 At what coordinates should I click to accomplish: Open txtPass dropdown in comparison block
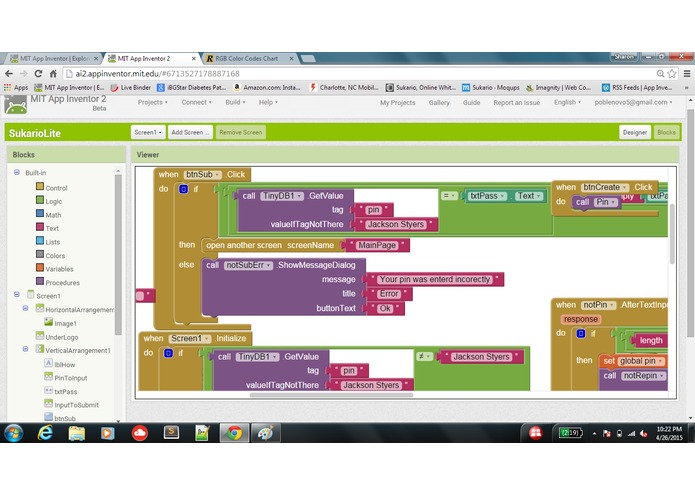click(488, 196)
